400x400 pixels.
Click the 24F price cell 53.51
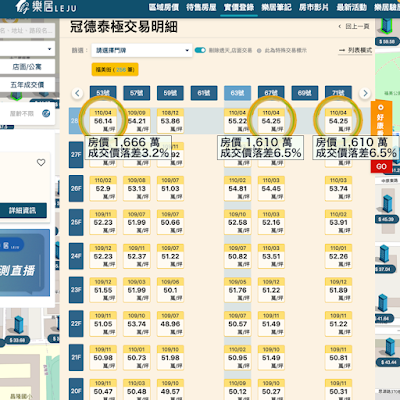[271, 256]
